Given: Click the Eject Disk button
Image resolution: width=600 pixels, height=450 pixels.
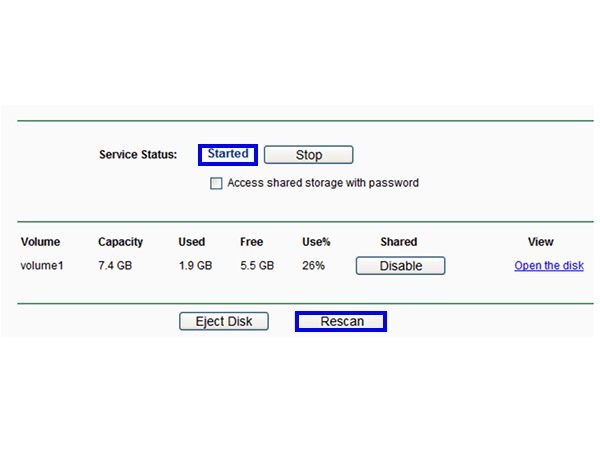Looking at the screenshot, I should pos(224,321).
